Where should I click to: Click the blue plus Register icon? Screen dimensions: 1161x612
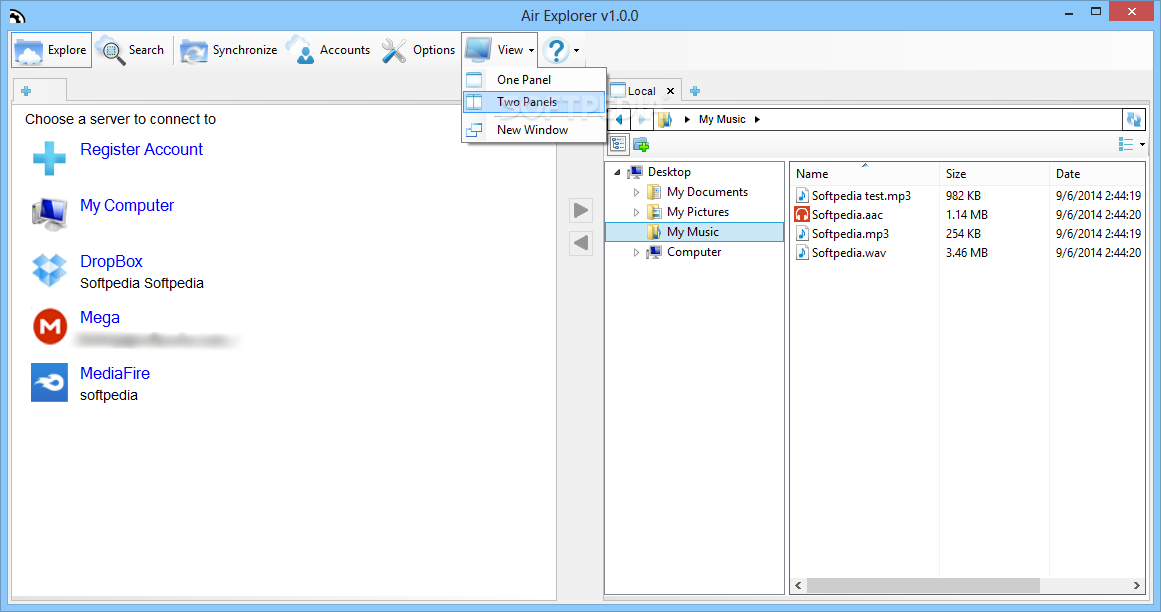point(50,158)
